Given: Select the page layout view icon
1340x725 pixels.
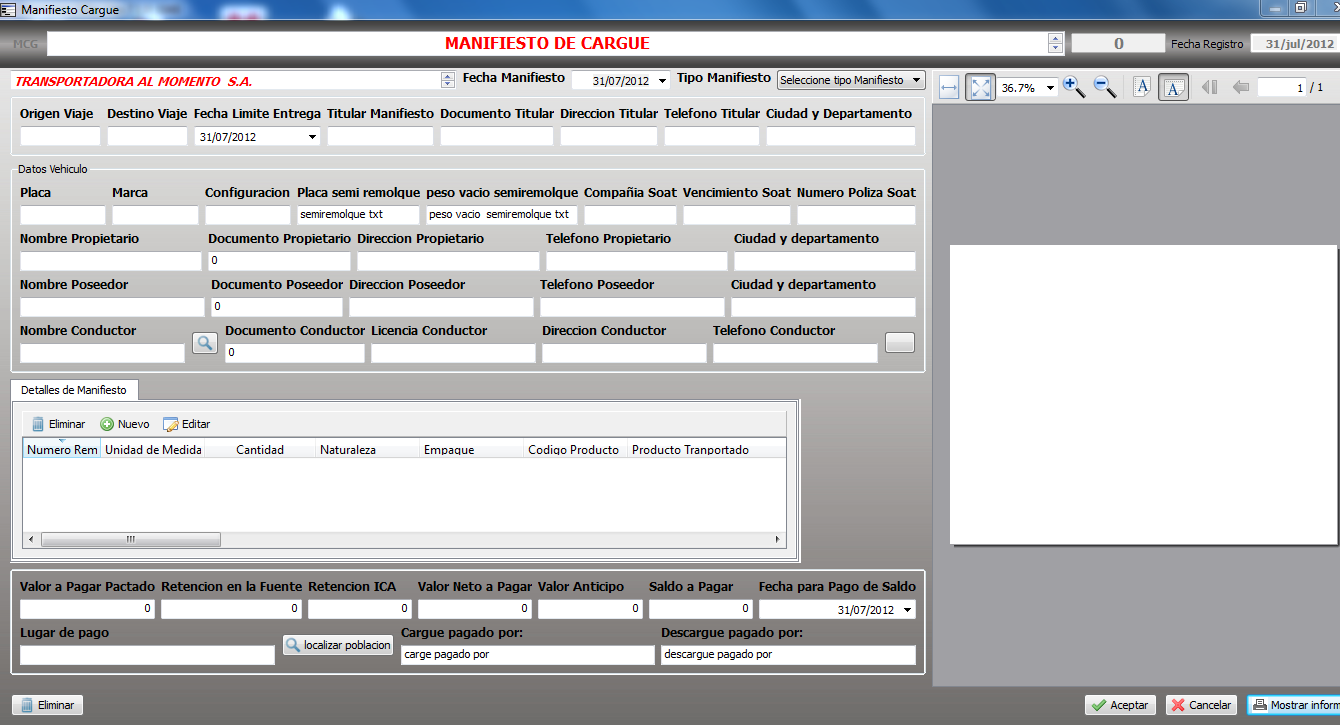Looking at the screenshot, I should (1173, 87).
